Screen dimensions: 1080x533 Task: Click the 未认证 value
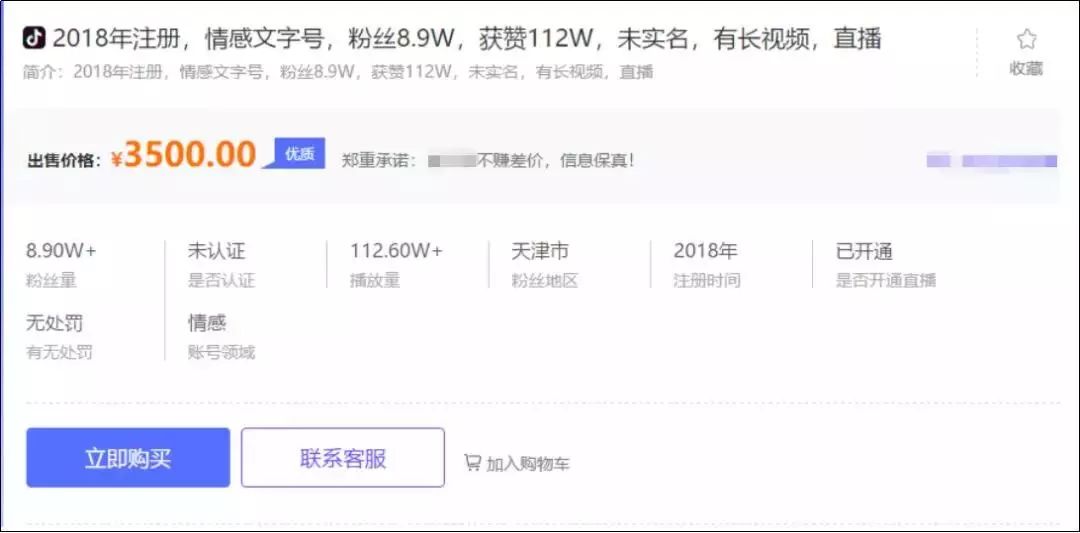(x=216, y=251)
